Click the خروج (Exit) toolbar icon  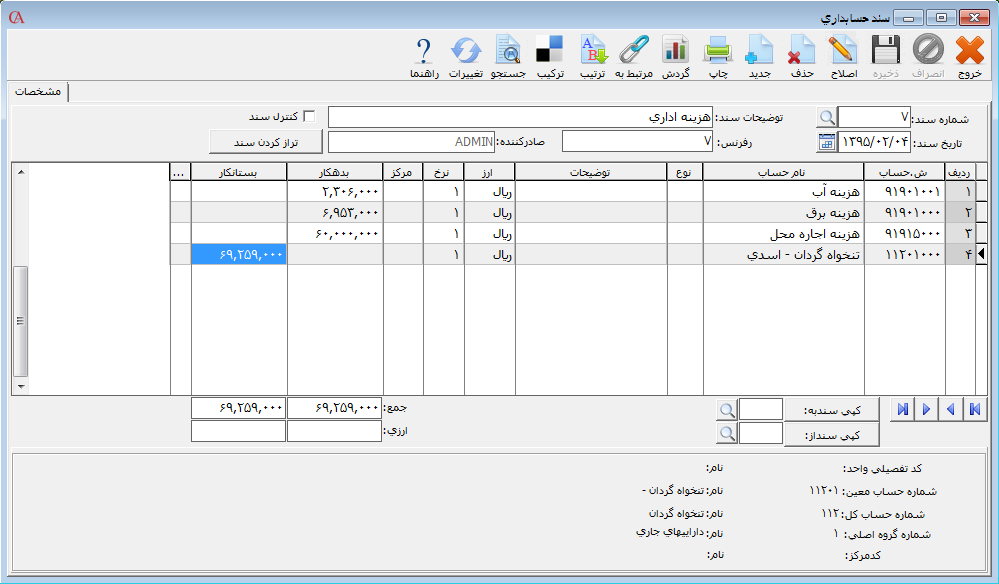click(x=969, y=50)
